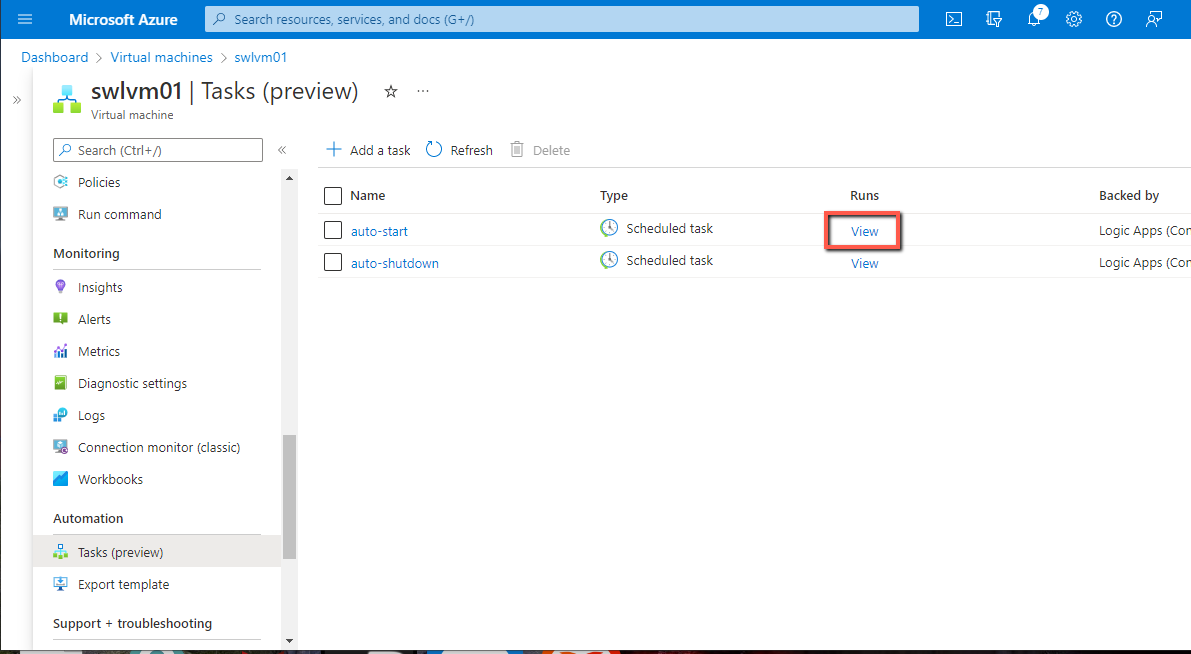Screen dimensions: 1191x654
Task: Focus the resource menu Search (Ctrl+/) box
Action: pyautogui.click(x=158, y=150)
